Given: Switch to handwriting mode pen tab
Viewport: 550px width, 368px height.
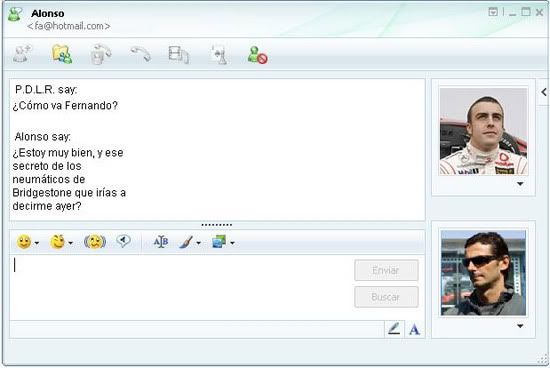Looking at the screenshot, I should [x=394, y=329].
